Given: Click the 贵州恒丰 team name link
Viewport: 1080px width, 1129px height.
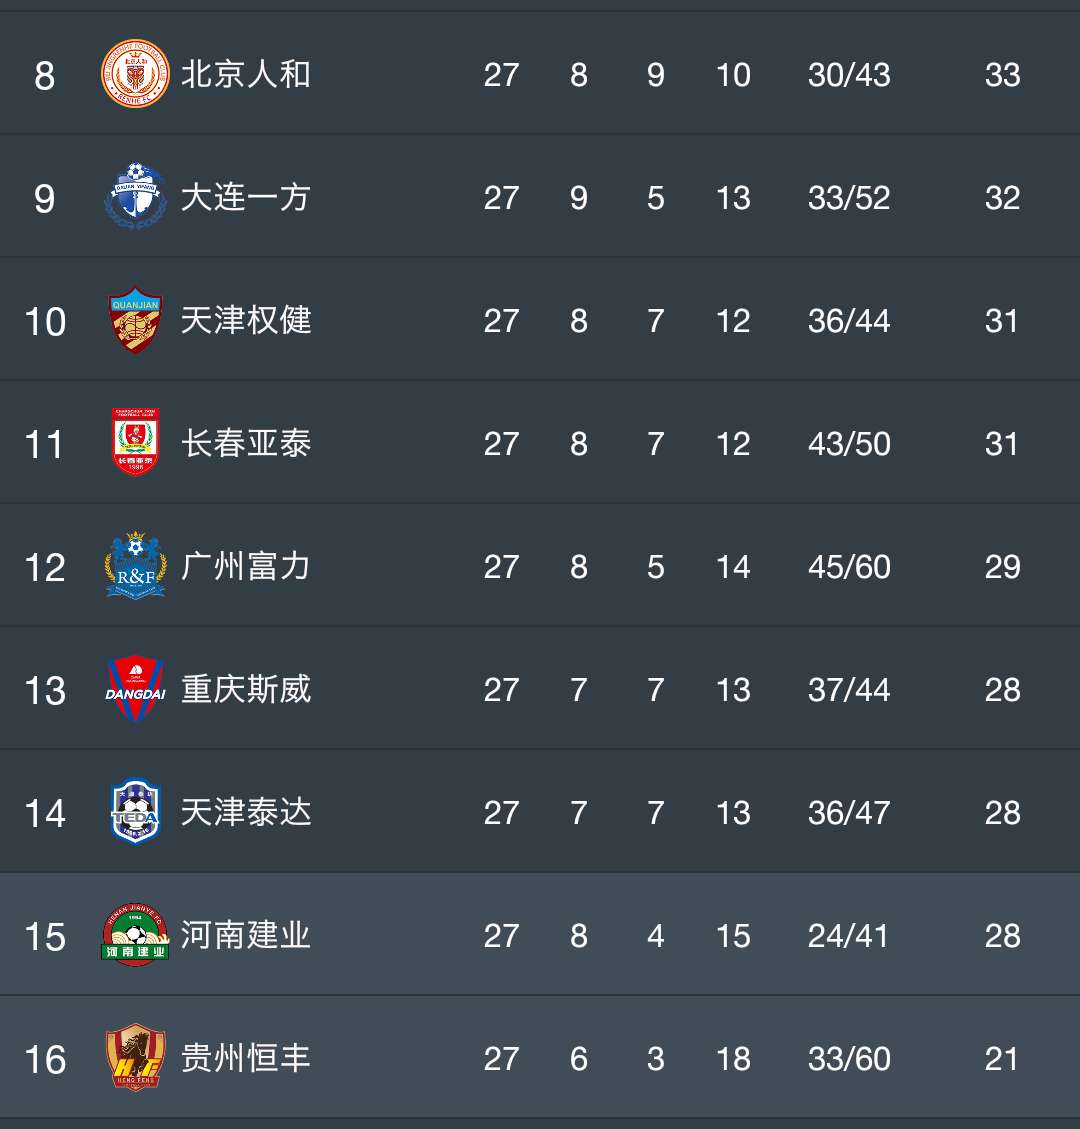Looking at the screenshot, I should (x=245, y=1059).
